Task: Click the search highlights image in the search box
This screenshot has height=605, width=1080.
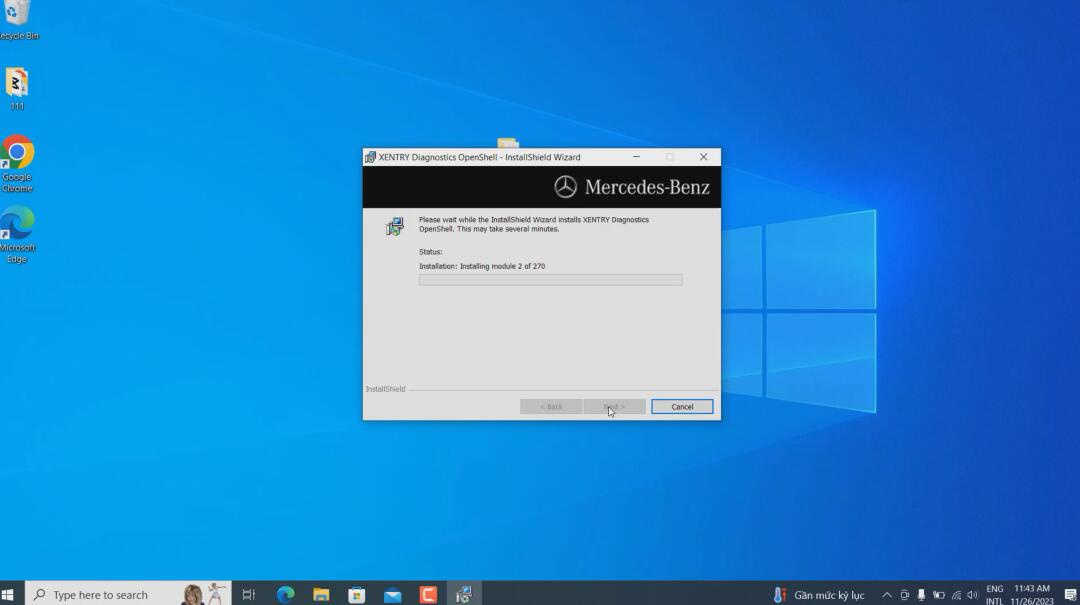Action: coord(204,594)
